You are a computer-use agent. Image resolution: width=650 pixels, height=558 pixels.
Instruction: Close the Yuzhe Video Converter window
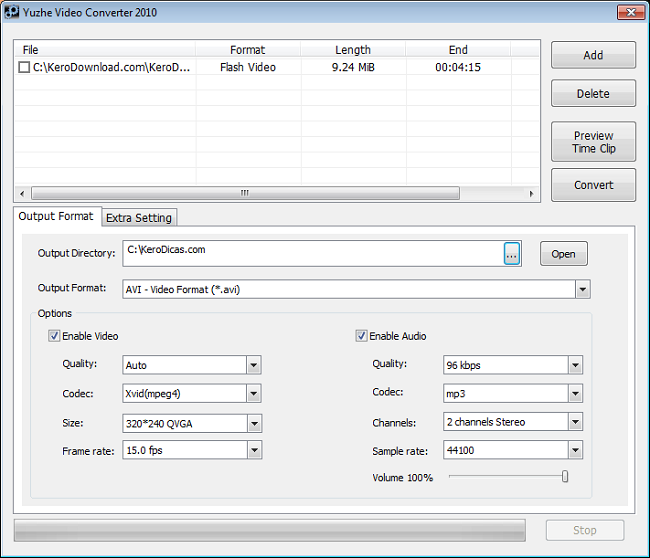click(x=631, y=12)
